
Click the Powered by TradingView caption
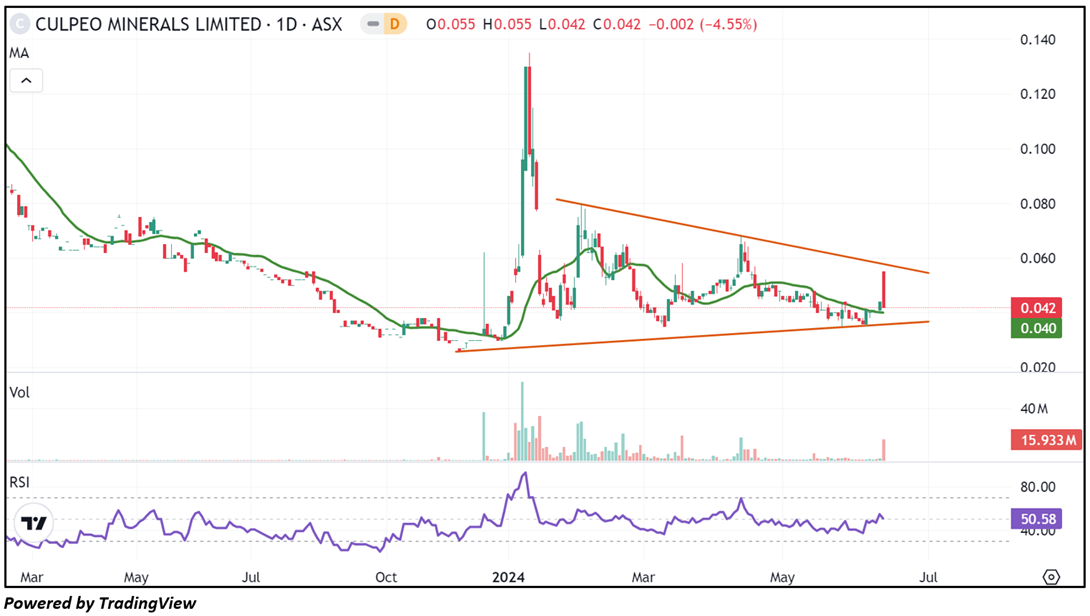pos(101,603)
